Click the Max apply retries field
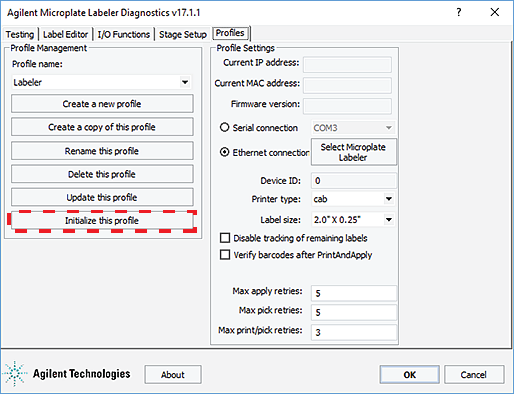 pyautogui.click(x=354, y=293)
